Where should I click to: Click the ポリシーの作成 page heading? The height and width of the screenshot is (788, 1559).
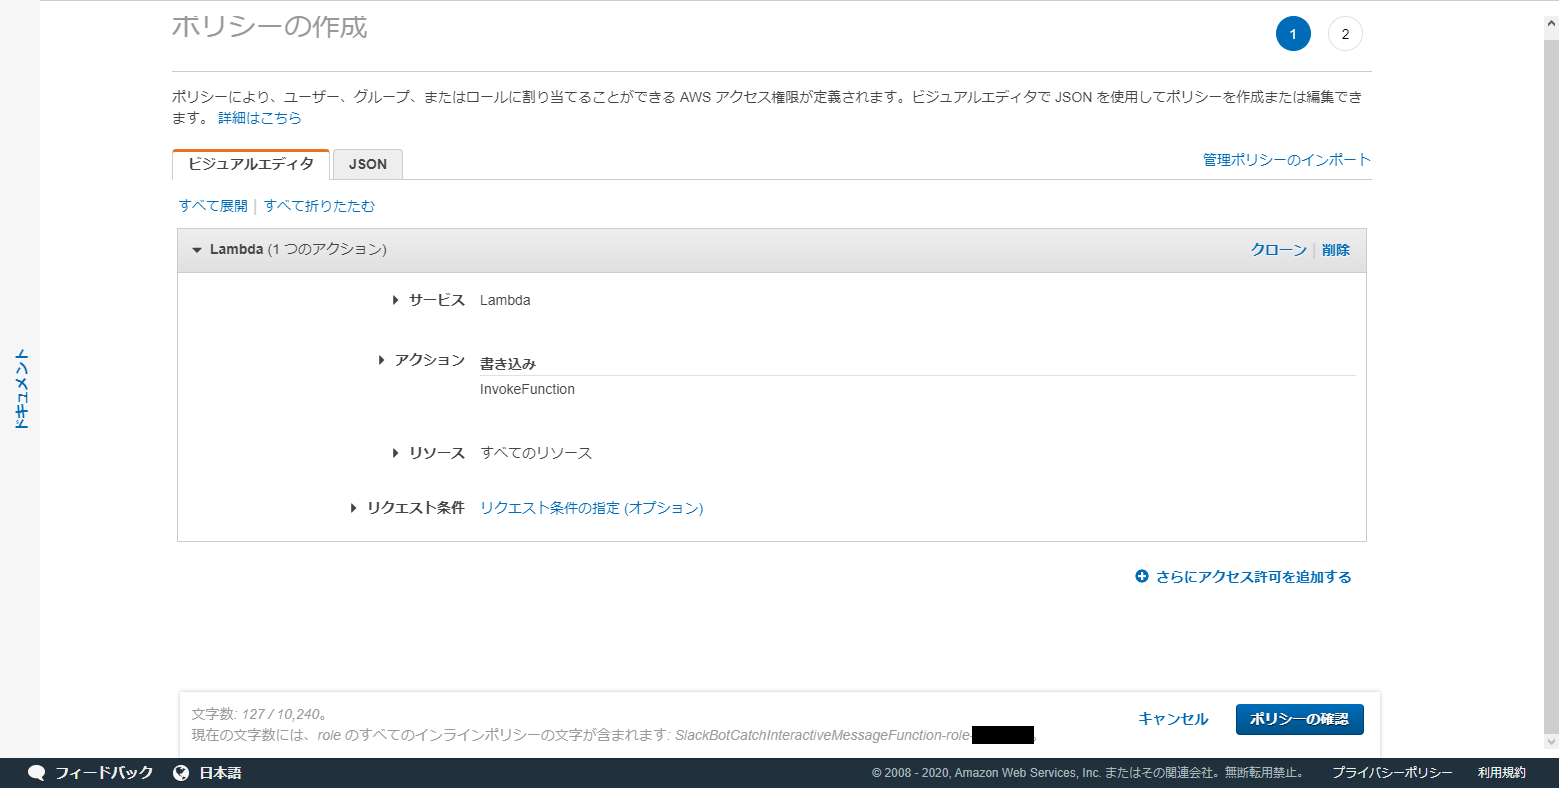click(x=270, y=27)
